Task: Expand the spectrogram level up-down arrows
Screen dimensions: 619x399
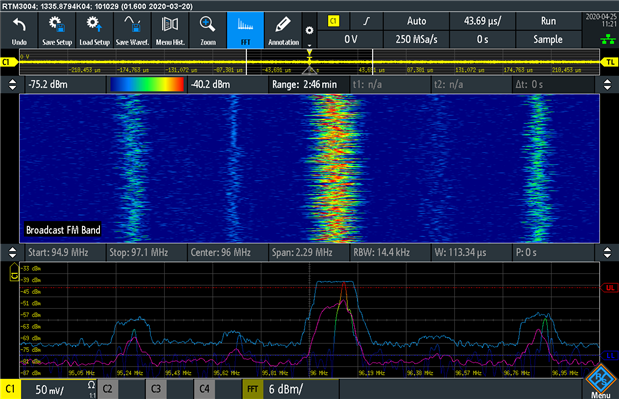Action: point(12,84)
